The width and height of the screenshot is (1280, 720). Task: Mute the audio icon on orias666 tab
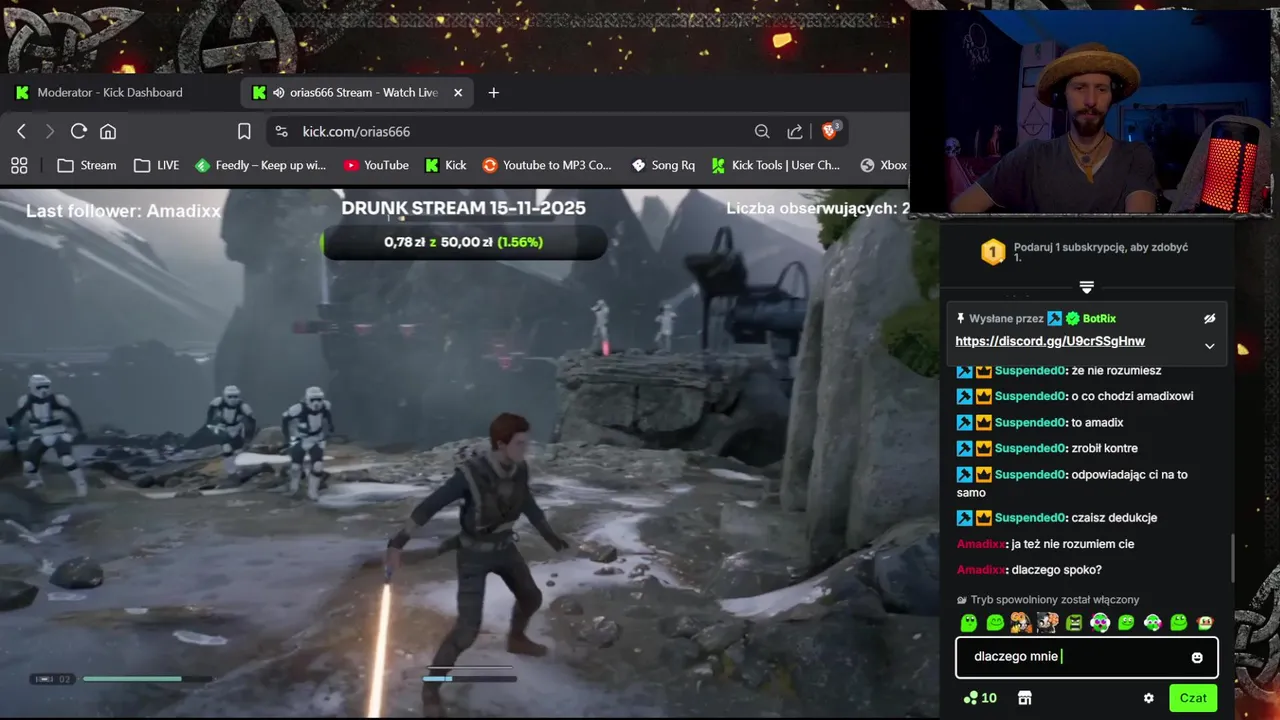pos(279,92)
